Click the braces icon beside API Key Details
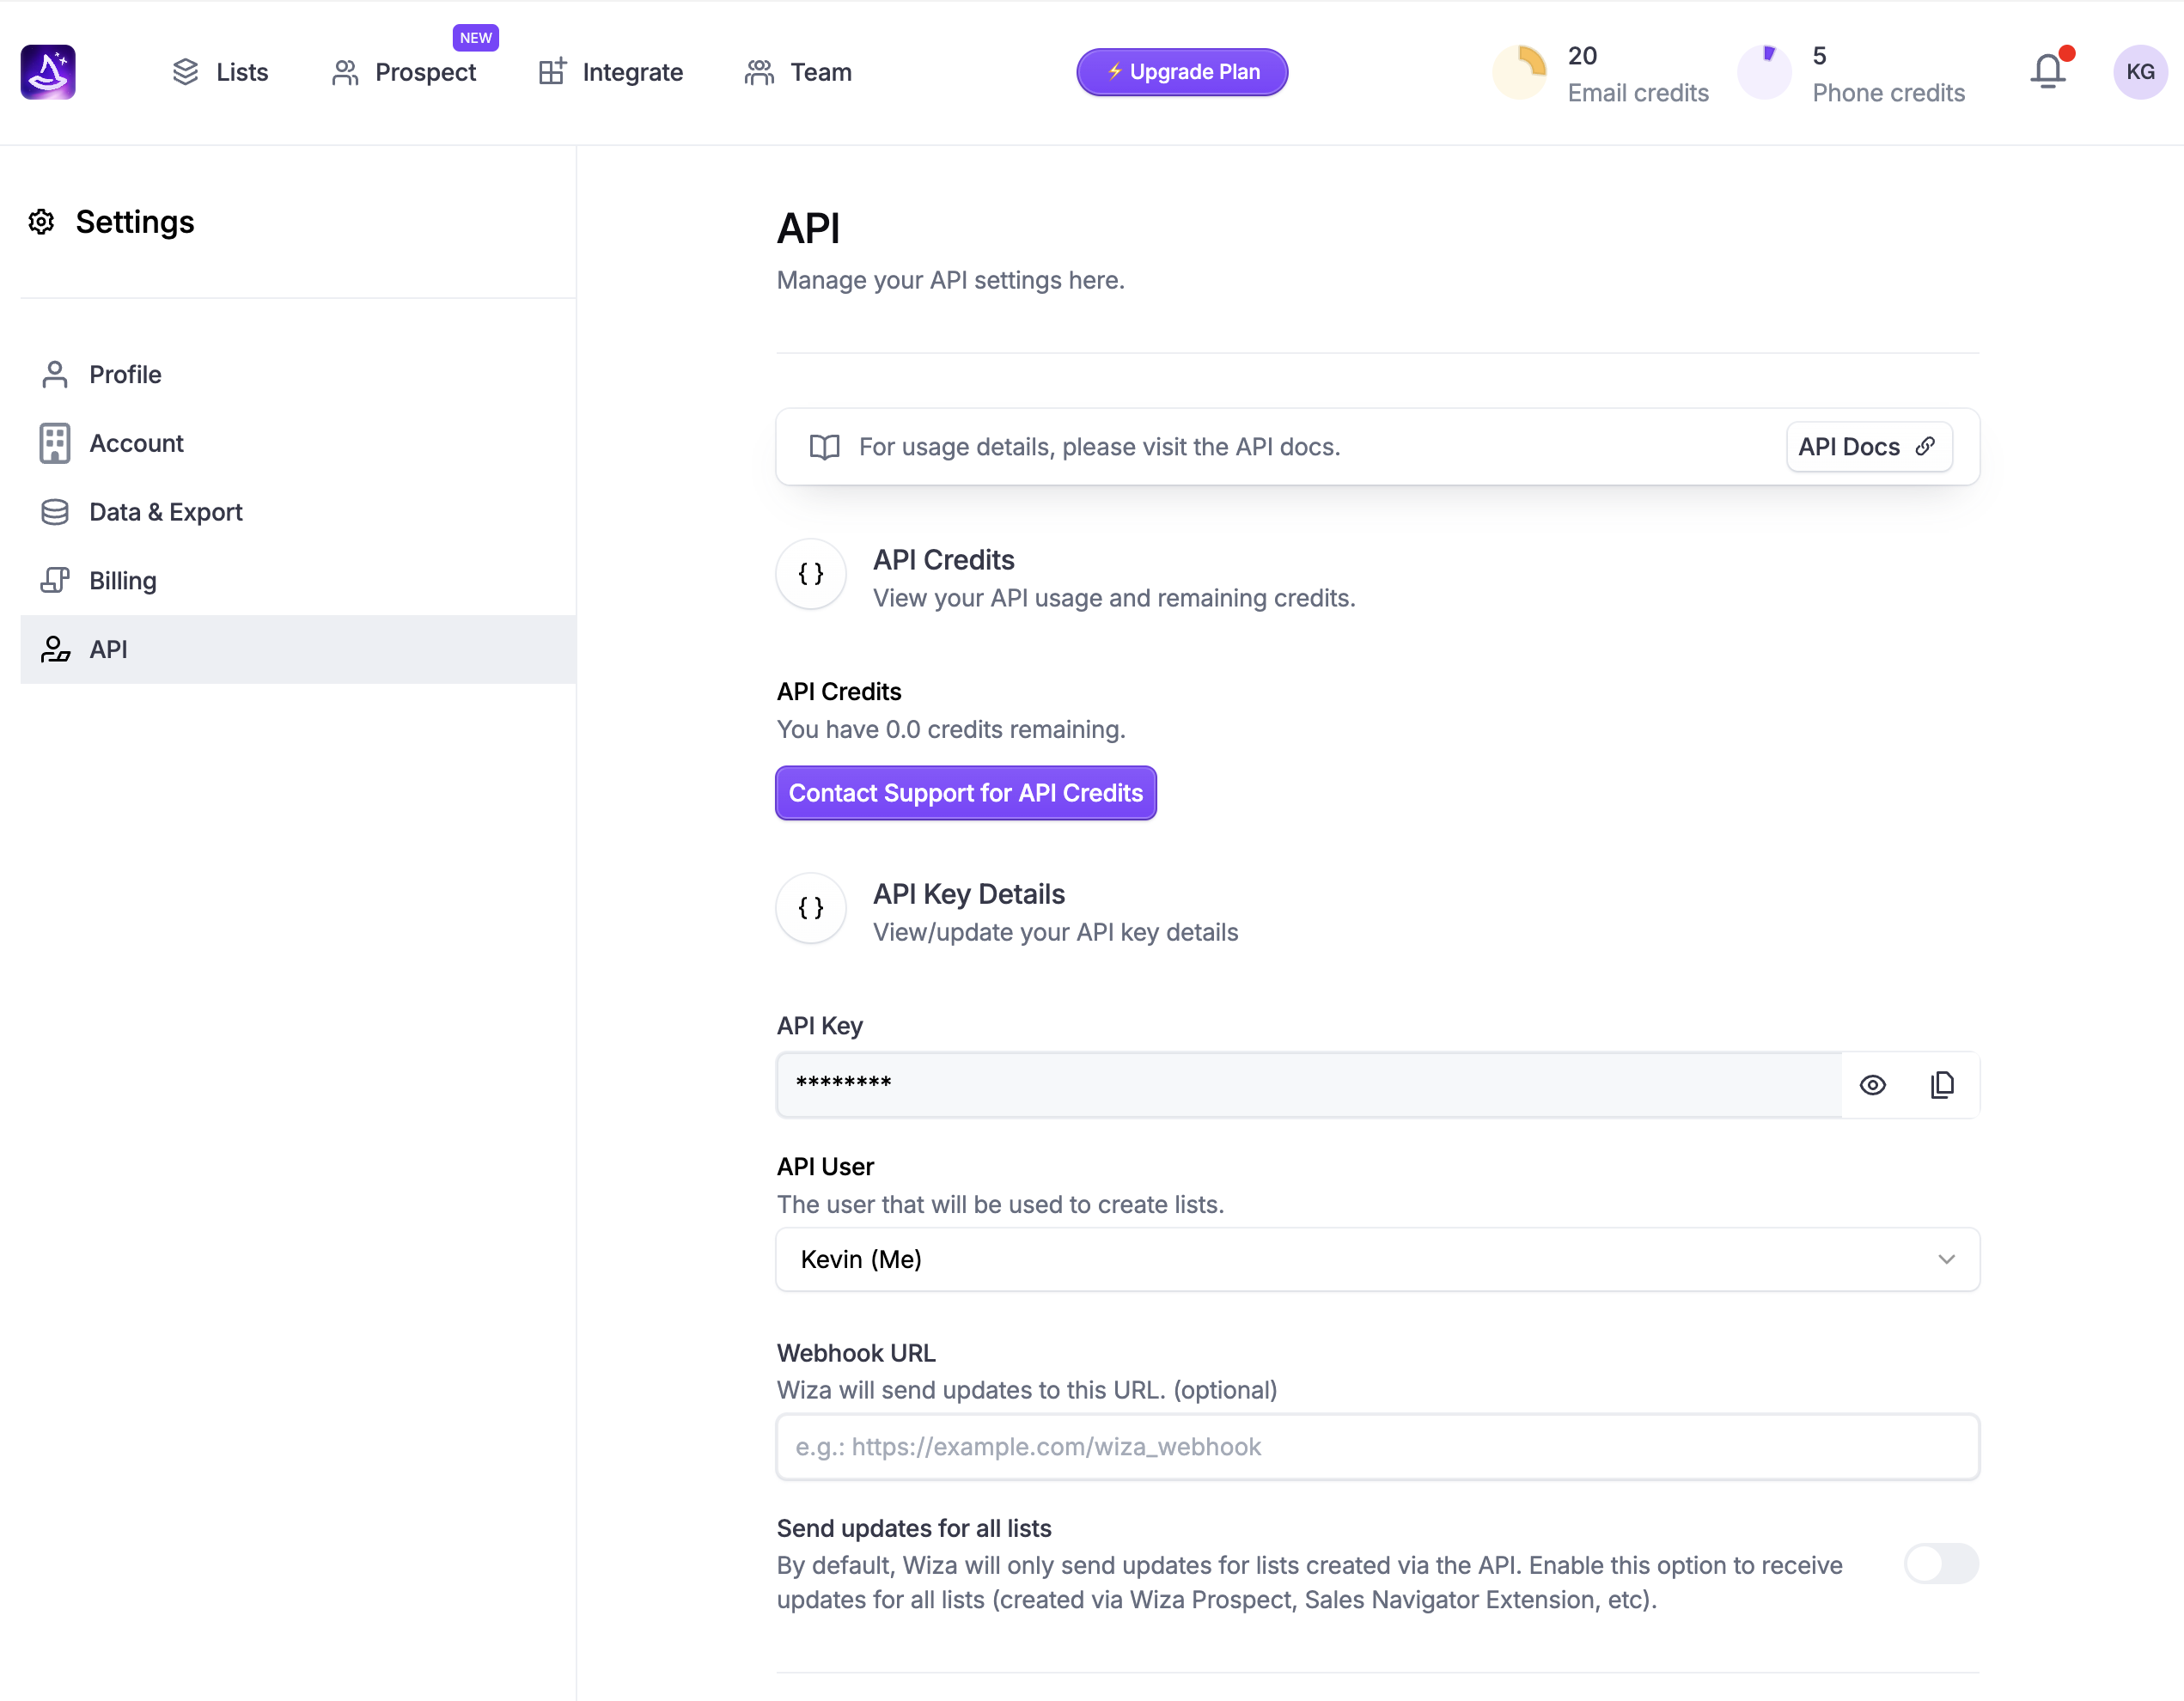Viewport: 2184px width, 1701px height. click(x=811, y=908)
